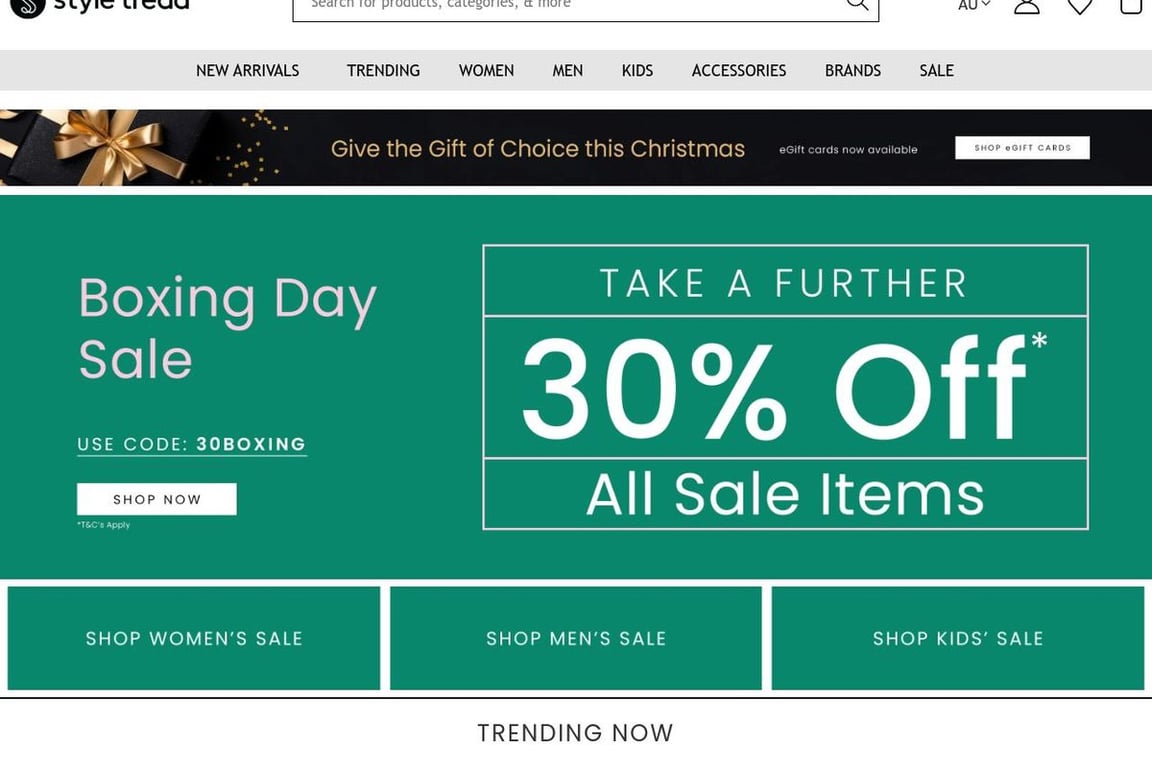This screenshot has width=1152, height=768.
Task: Open the Shop Kids' Sale tile
Action: 957,638
